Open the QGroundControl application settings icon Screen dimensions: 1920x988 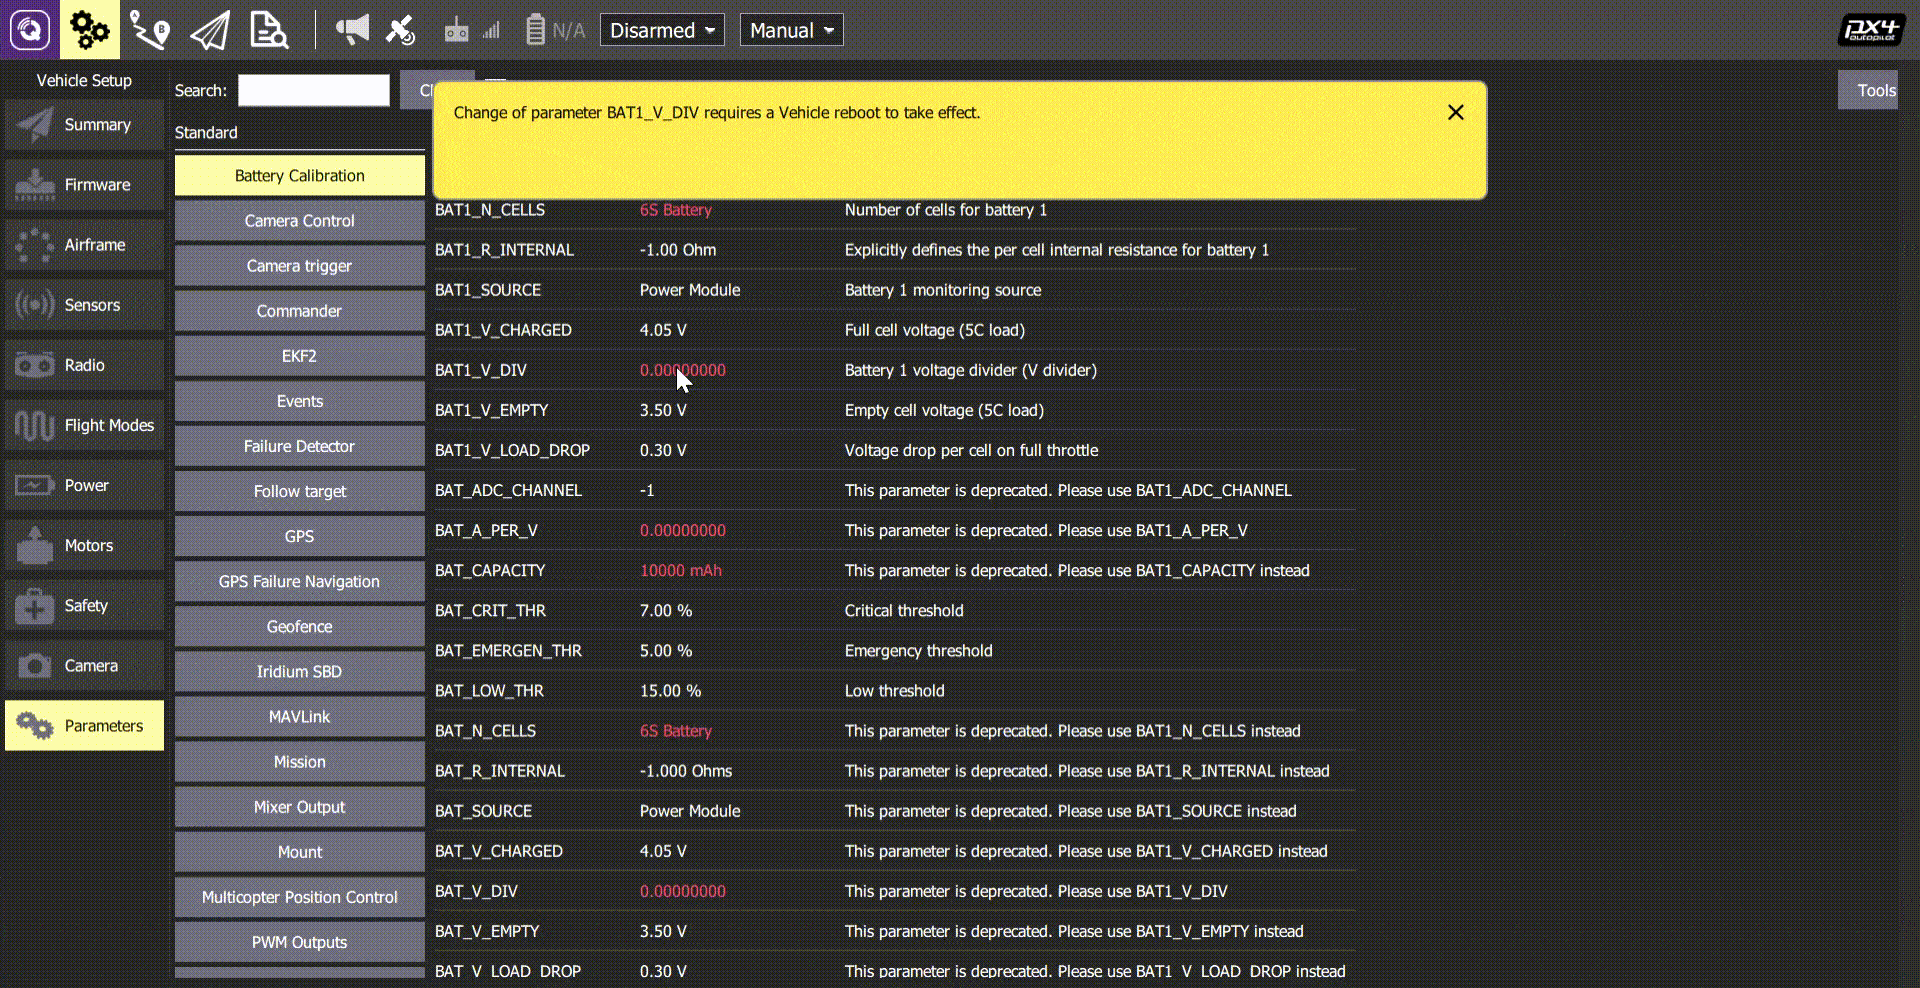pos(29,30)
